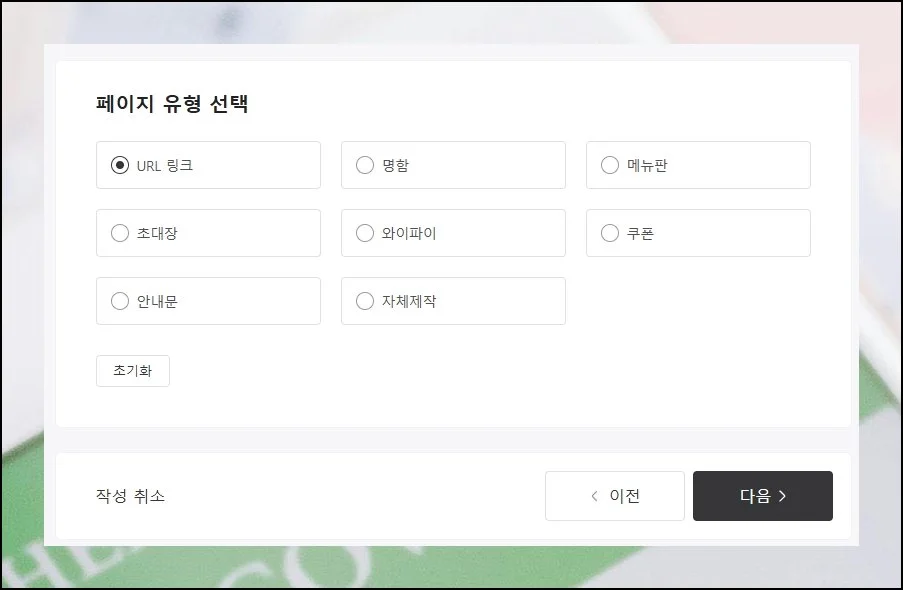The width and height of the screenshot is (903, 590).
Task: Select the URL 링크 radio button
Action: tap(120, 165)
